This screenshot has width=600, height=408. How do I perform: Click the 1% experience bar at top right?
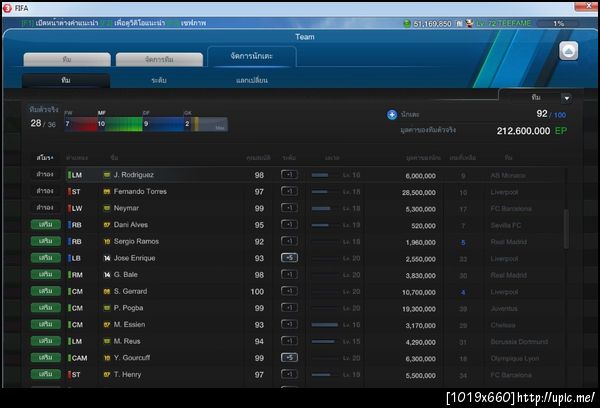point(558,24)
